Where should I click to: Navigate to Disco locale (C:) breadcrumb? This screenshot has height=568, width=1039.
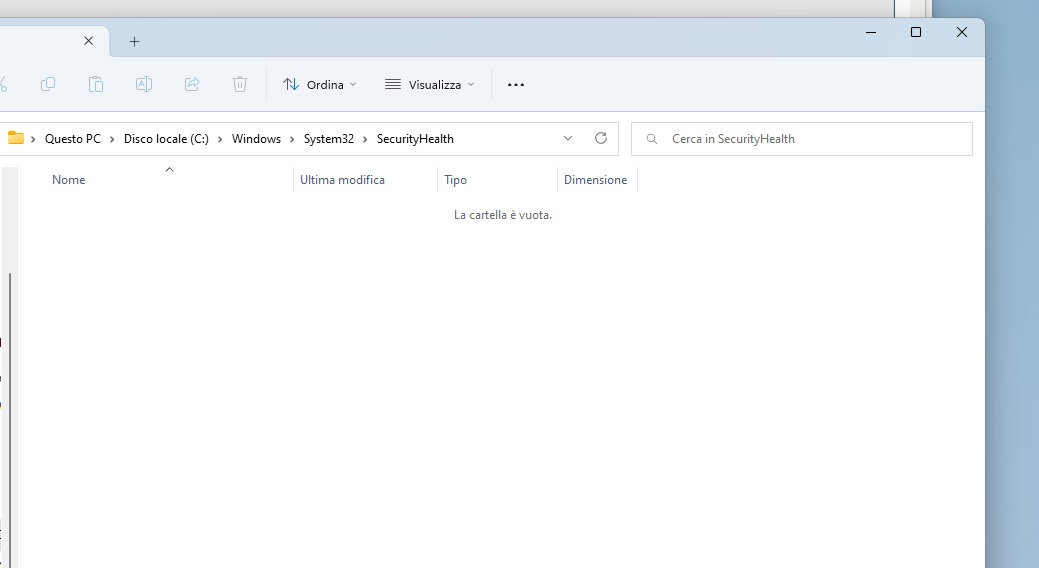(x=166, y=139)
